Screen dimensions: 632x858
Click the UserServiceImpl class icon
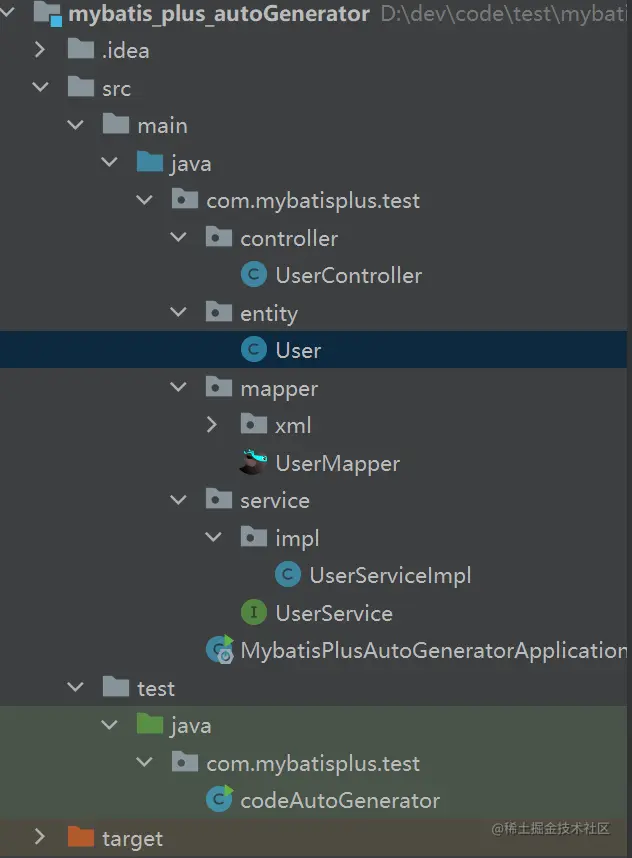(x=288, y=575)
